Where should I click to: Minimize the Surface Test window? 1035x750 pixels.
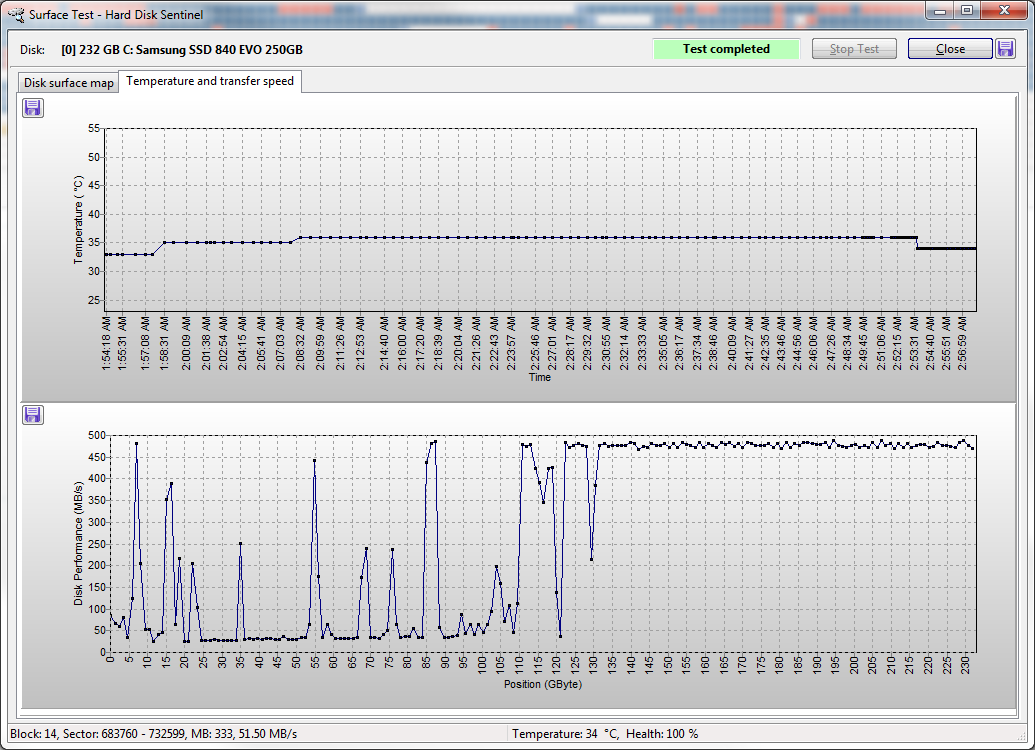(940, 10)
